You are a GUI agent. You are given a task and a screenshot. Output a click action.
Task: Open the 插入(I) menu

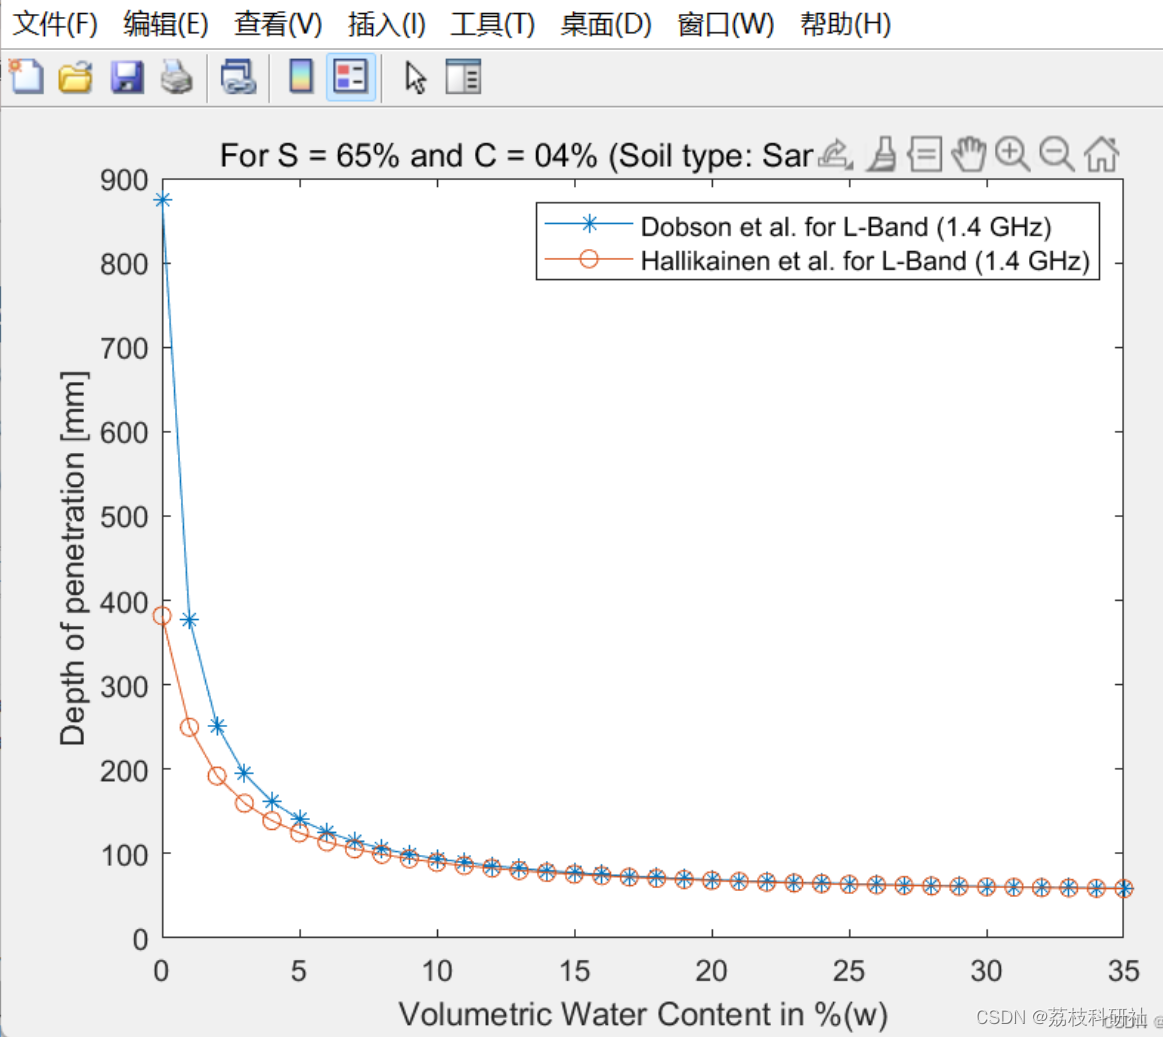385,24
